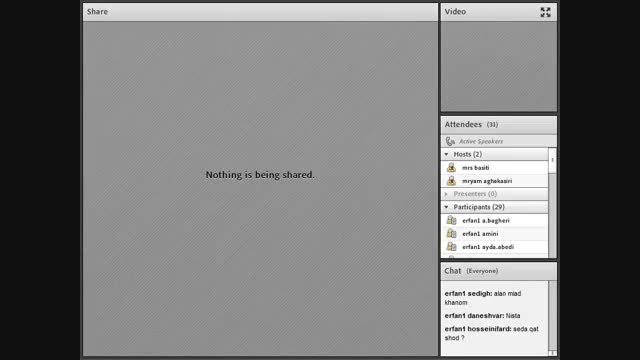Expand the Presenters (0) group arrow
Viewport: 640px width, 360px height.
pos(446,194)
